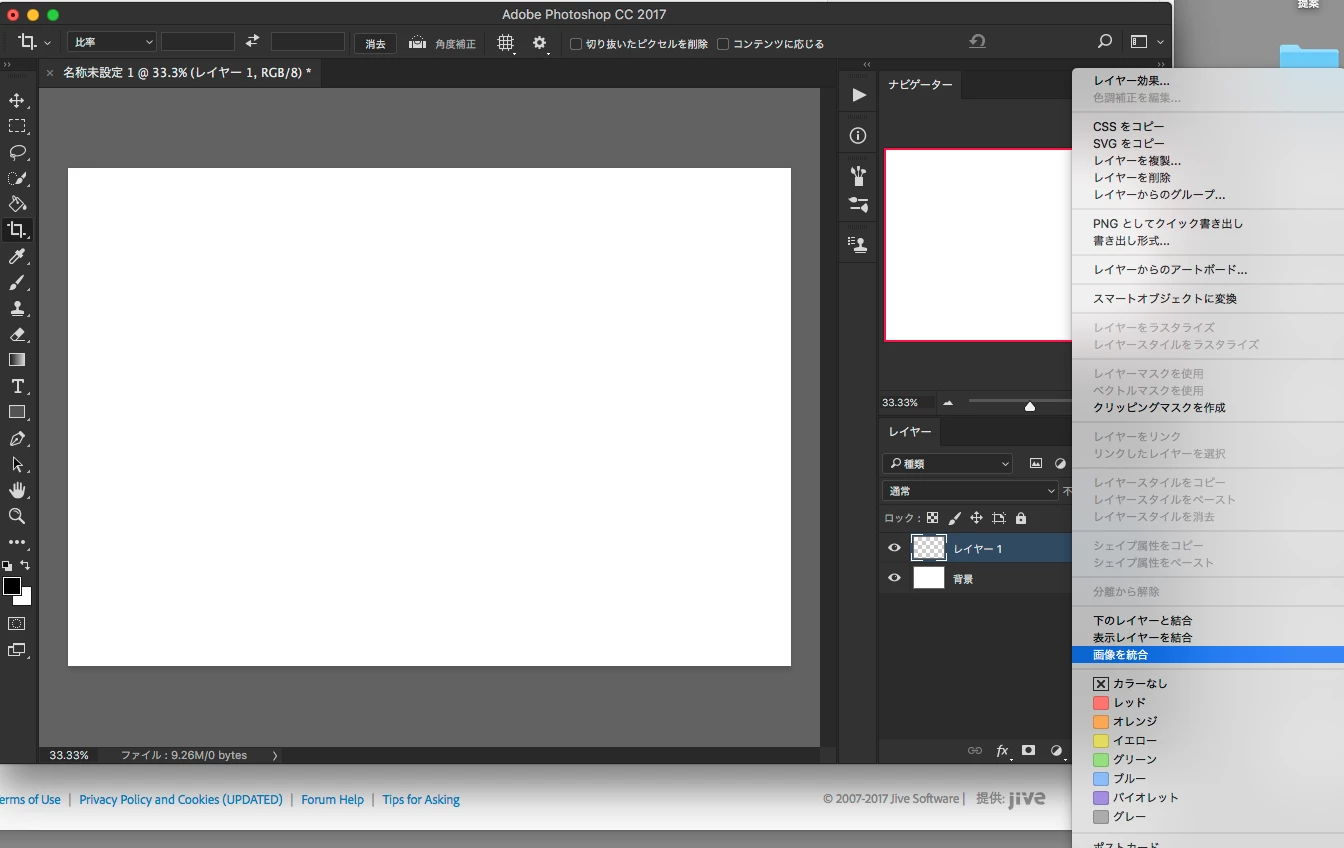This screenshot has width=1344, height=848.
Task: Toggle lock image pixels brush icon
Action: [954, 518]
